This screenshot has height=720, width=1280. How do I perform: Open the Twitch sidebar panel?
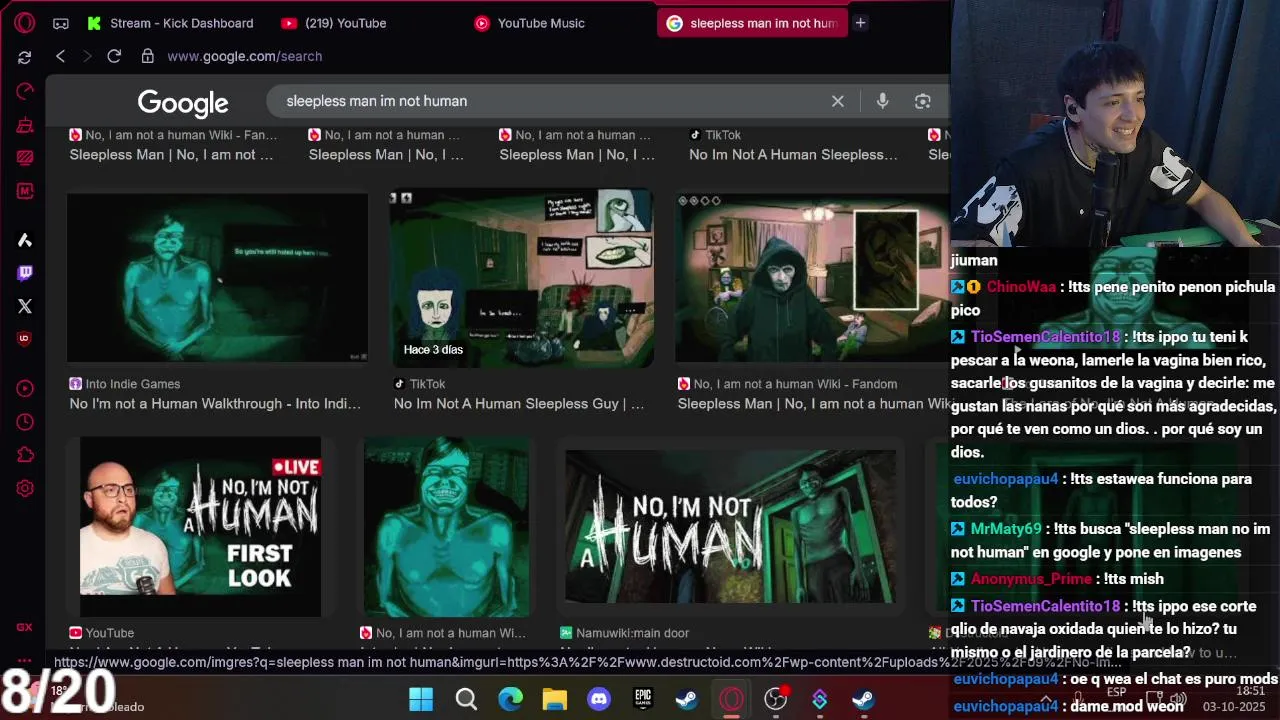pos(25,272)
